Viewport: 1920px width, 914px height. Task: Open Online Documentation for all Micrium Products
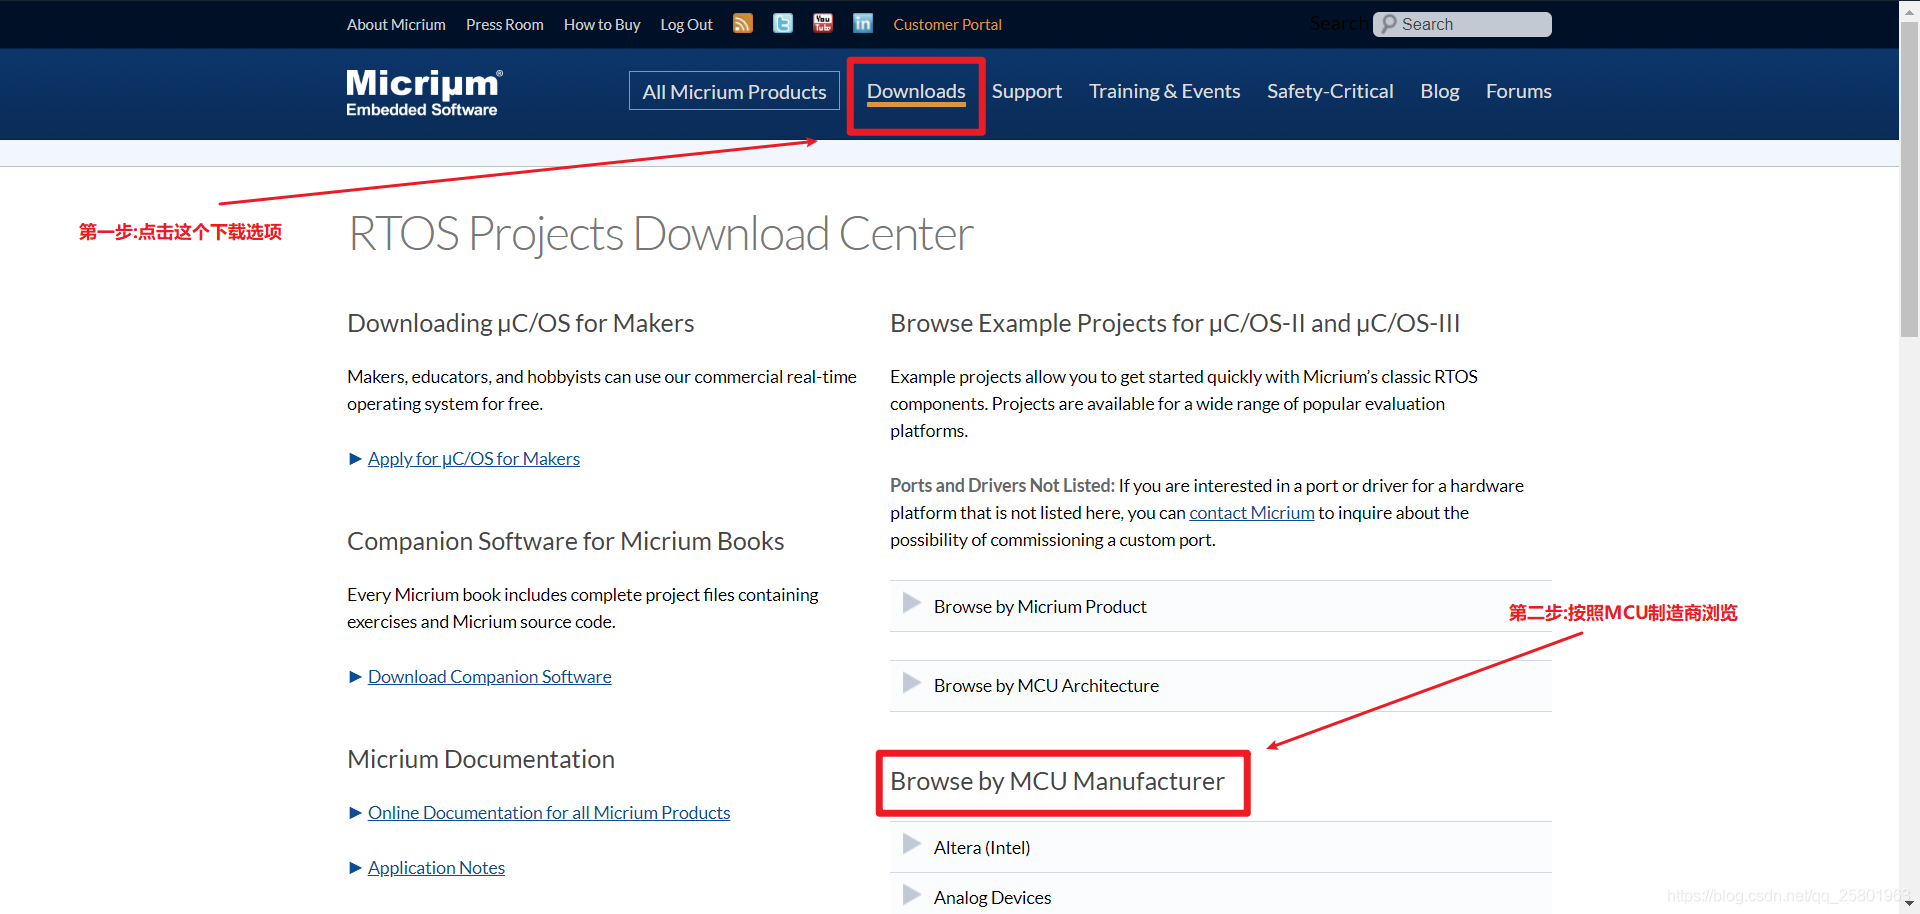[549, 813]
